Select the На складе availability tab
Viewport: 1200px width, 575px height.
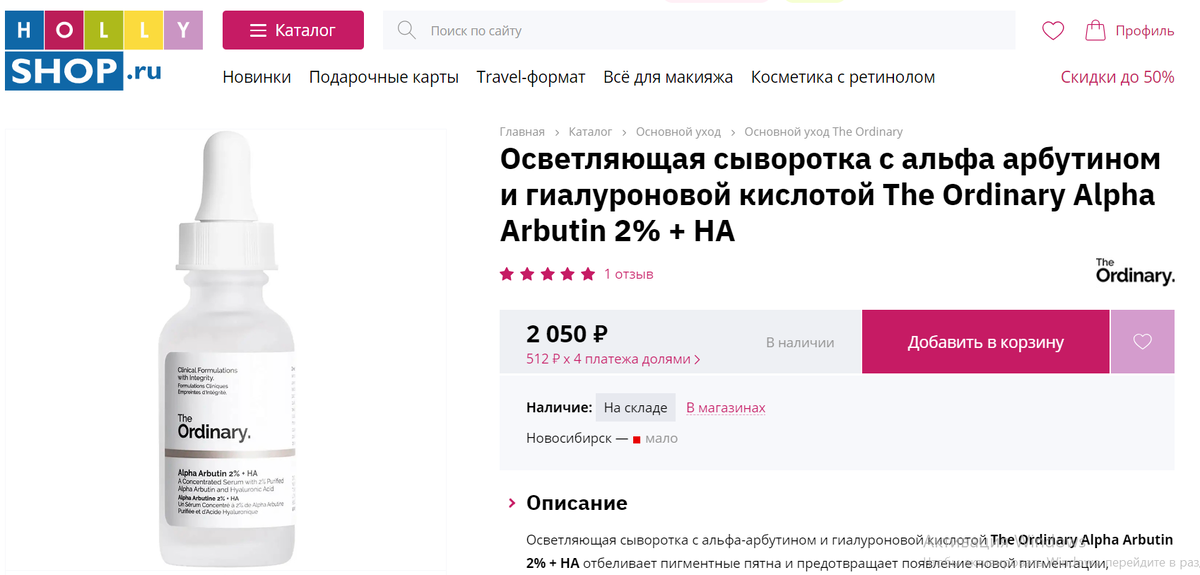(635, 407)
